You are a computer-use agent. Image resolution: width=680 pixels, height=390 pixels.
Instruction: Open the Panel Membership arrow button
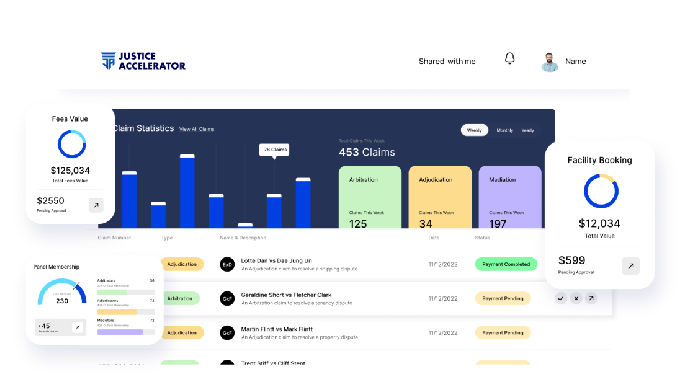tap(78, 327)
